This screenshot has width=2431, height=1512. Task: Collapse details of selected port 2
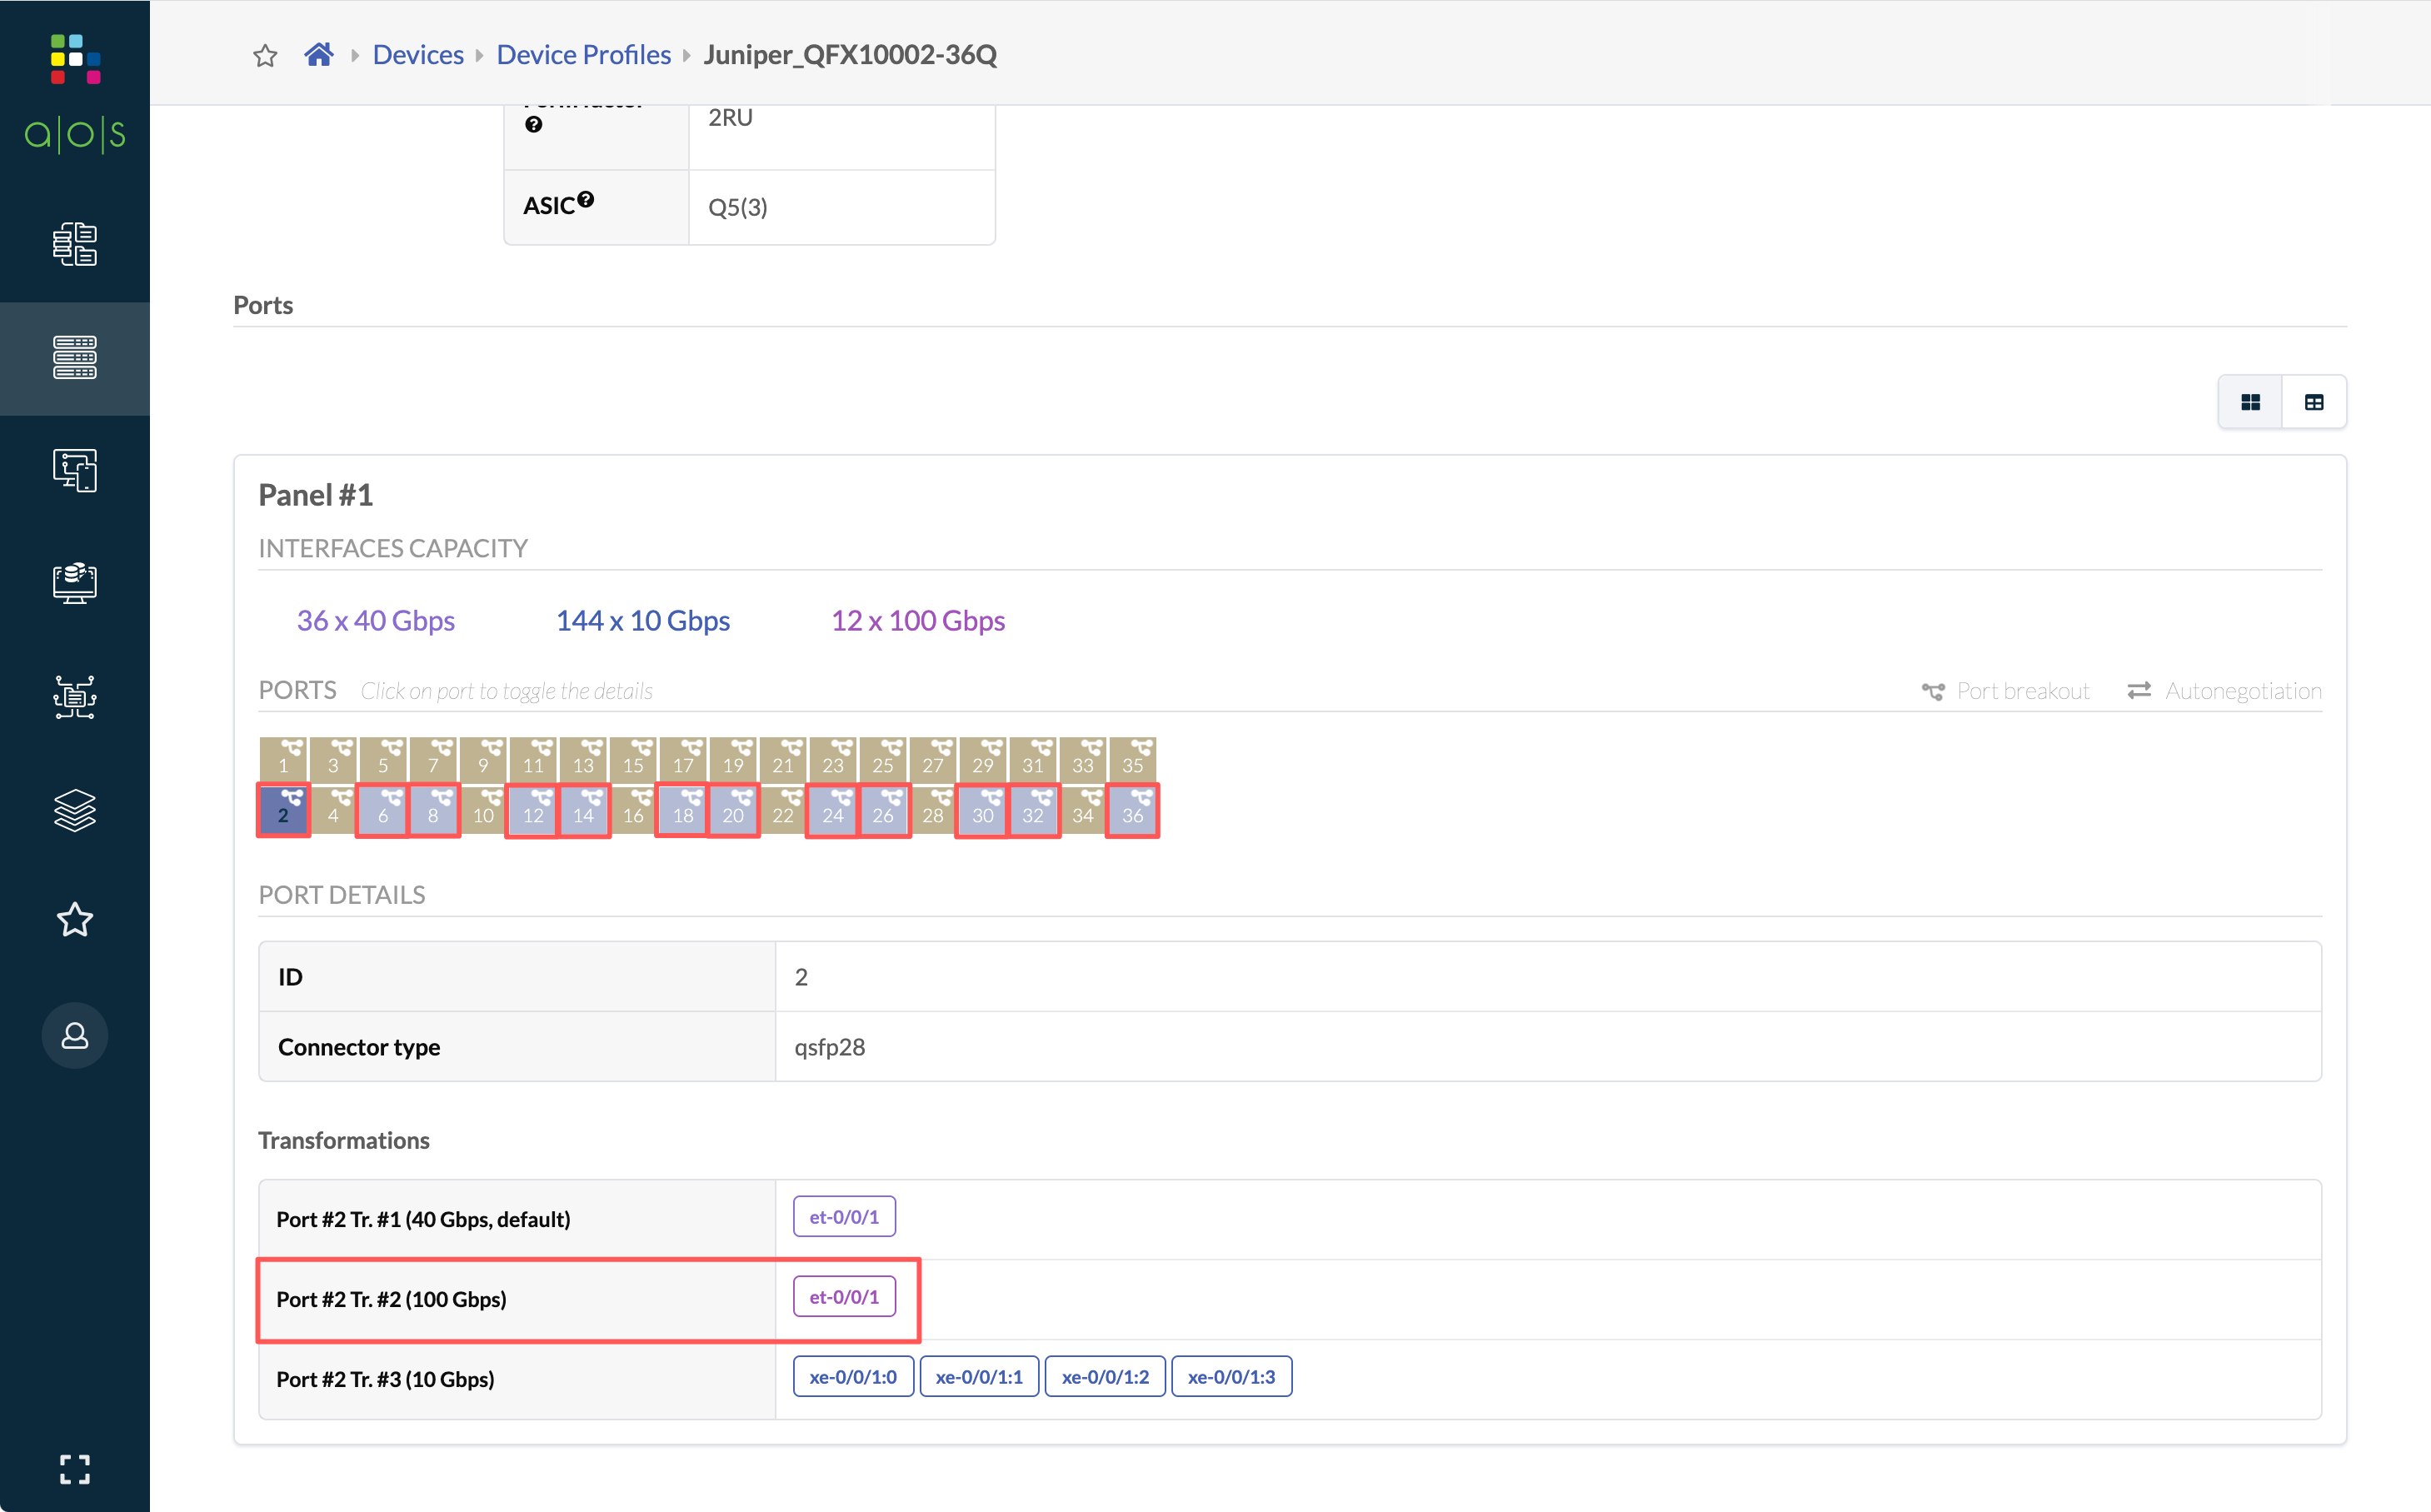click(x=284, y=810)
